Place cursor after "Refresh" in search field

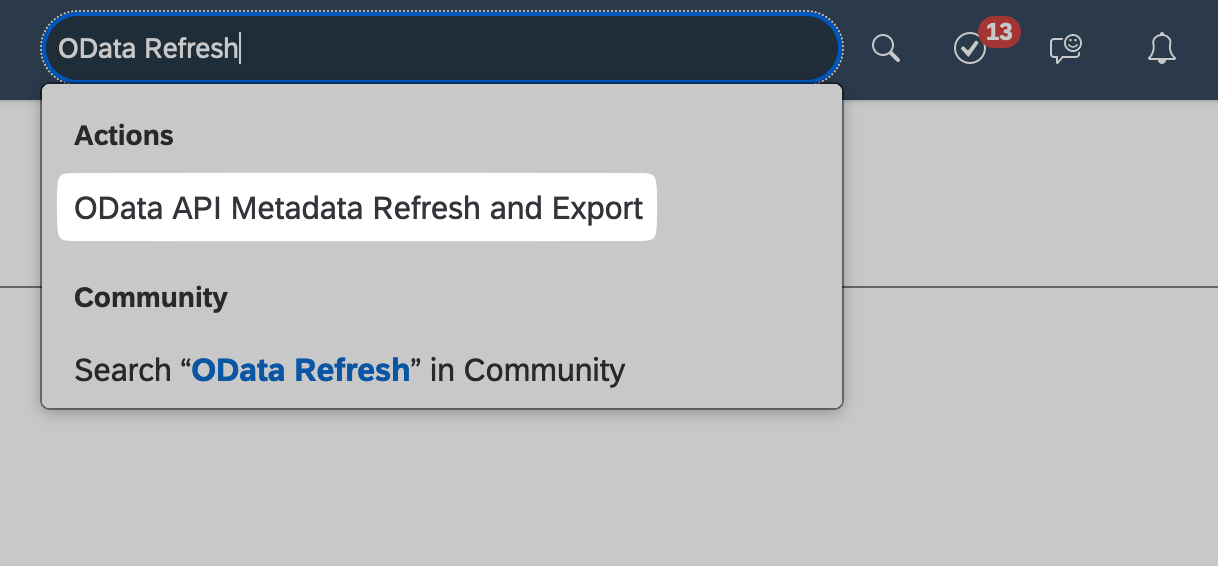point(240,48)
